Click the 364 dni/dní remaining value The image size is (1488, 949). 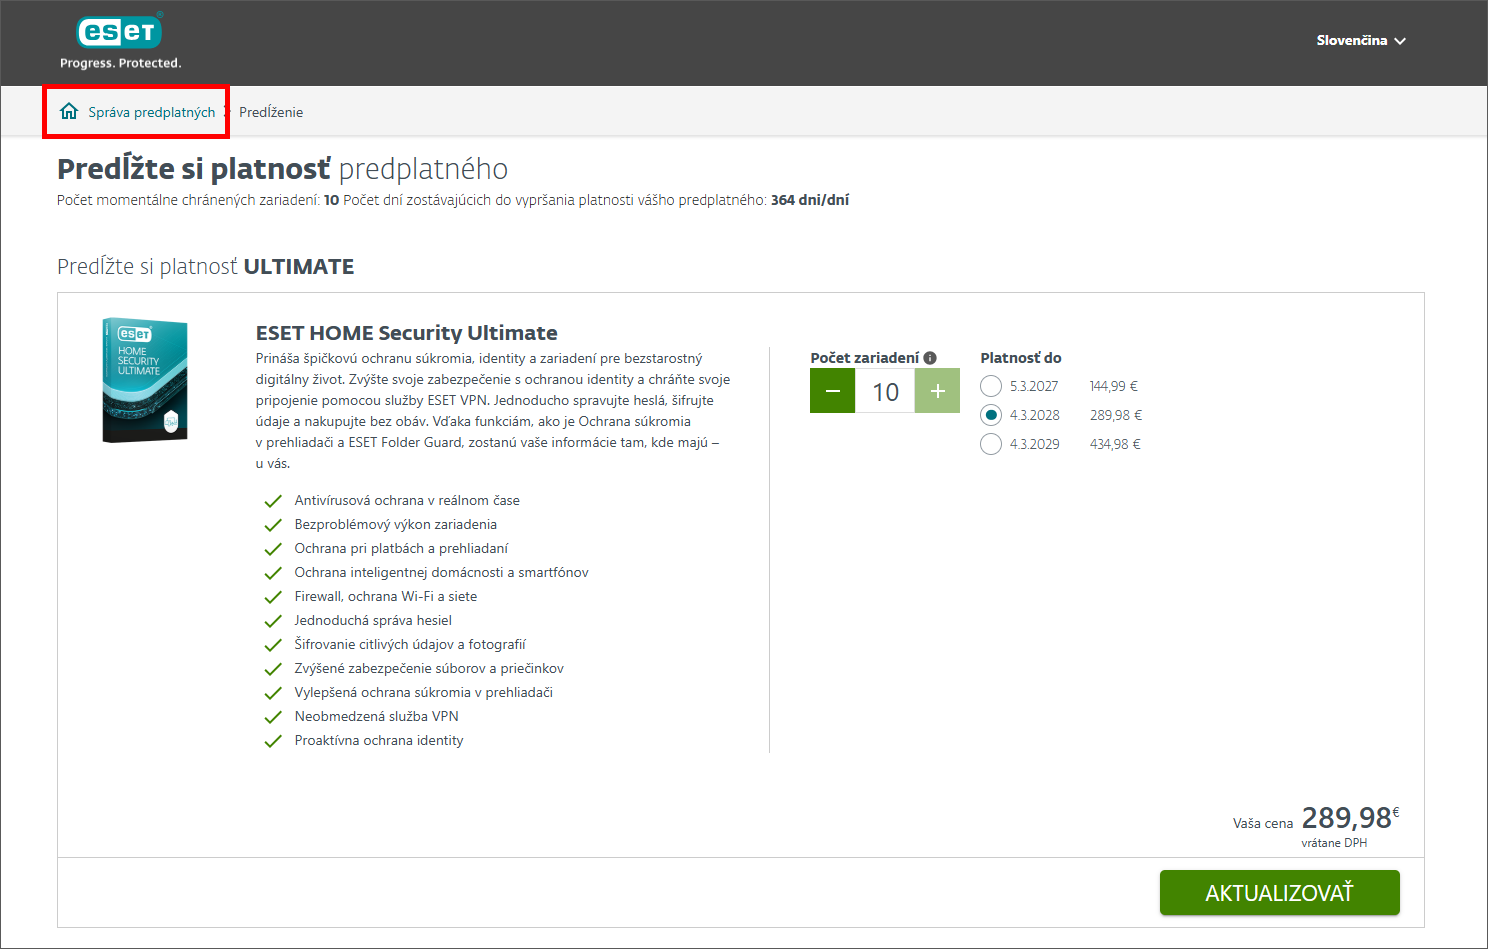(810, 200)
